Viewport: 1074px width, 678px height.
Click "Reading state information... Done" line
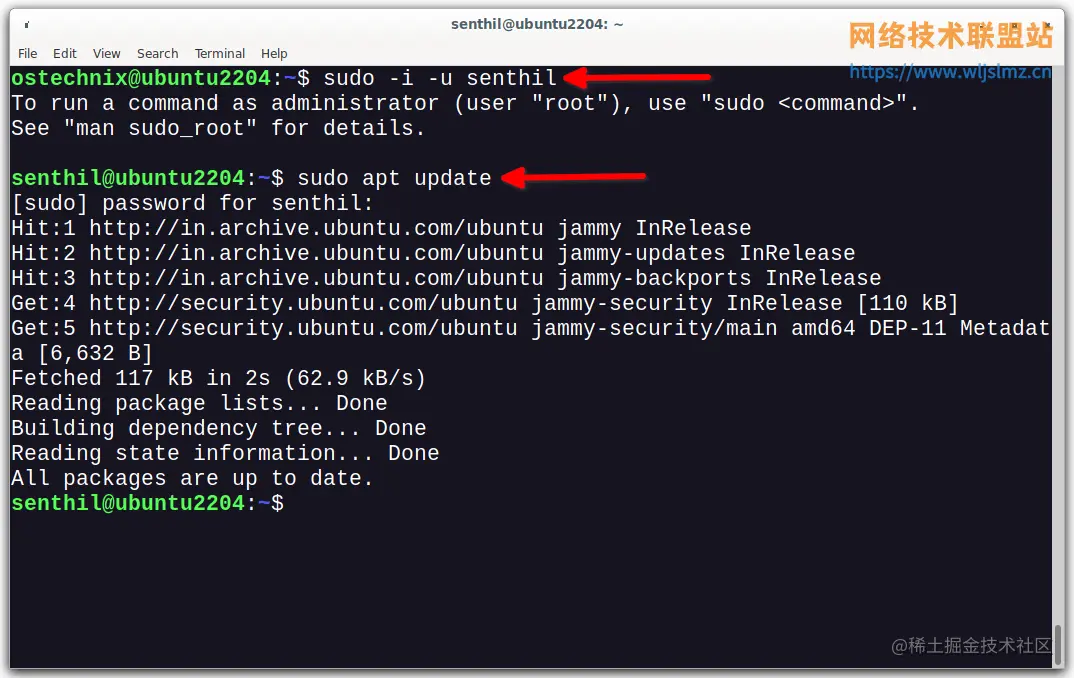pyautogui.click(x=225, y=453)
